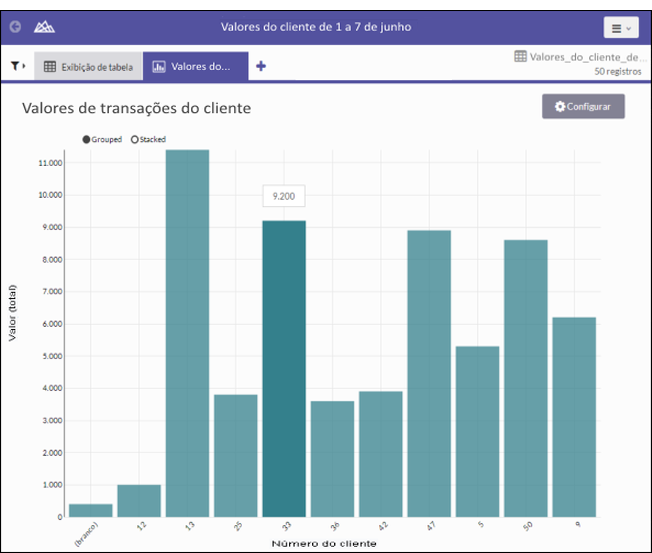The width and height of the screenshot is (652, 553).
Task: Open the hamburger menu dropdown
Action: click(x=620, y=28)
